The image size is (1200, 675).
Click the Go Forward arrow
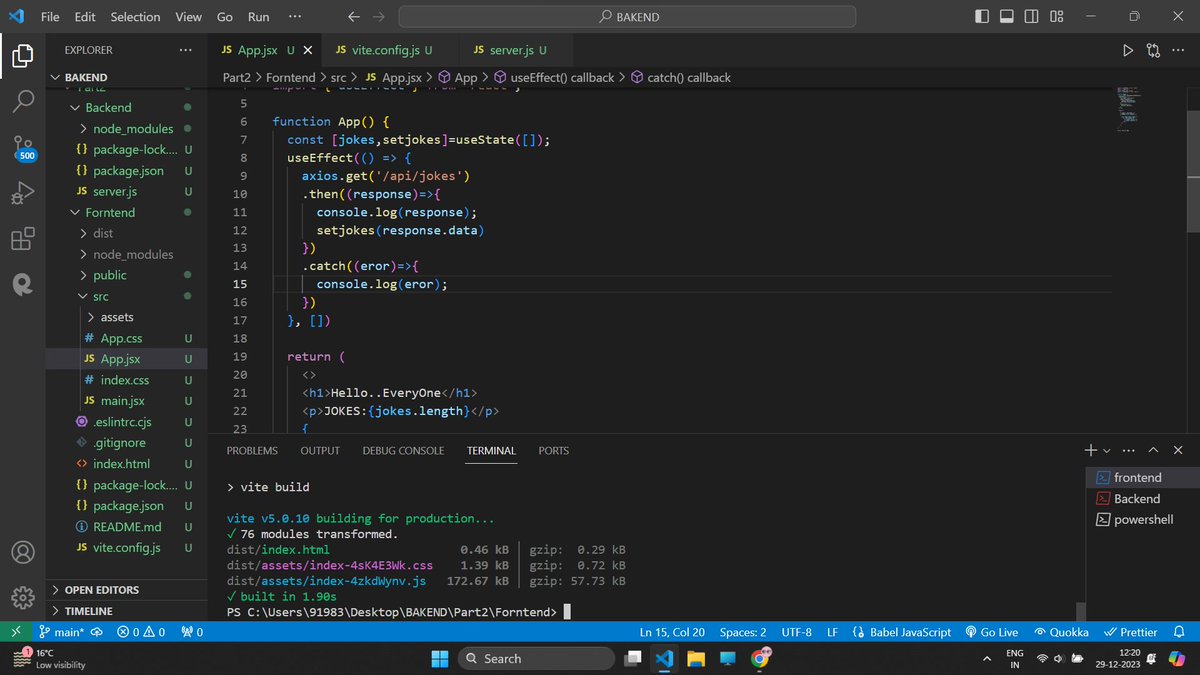pyautogui.click(x=378, y=17)
